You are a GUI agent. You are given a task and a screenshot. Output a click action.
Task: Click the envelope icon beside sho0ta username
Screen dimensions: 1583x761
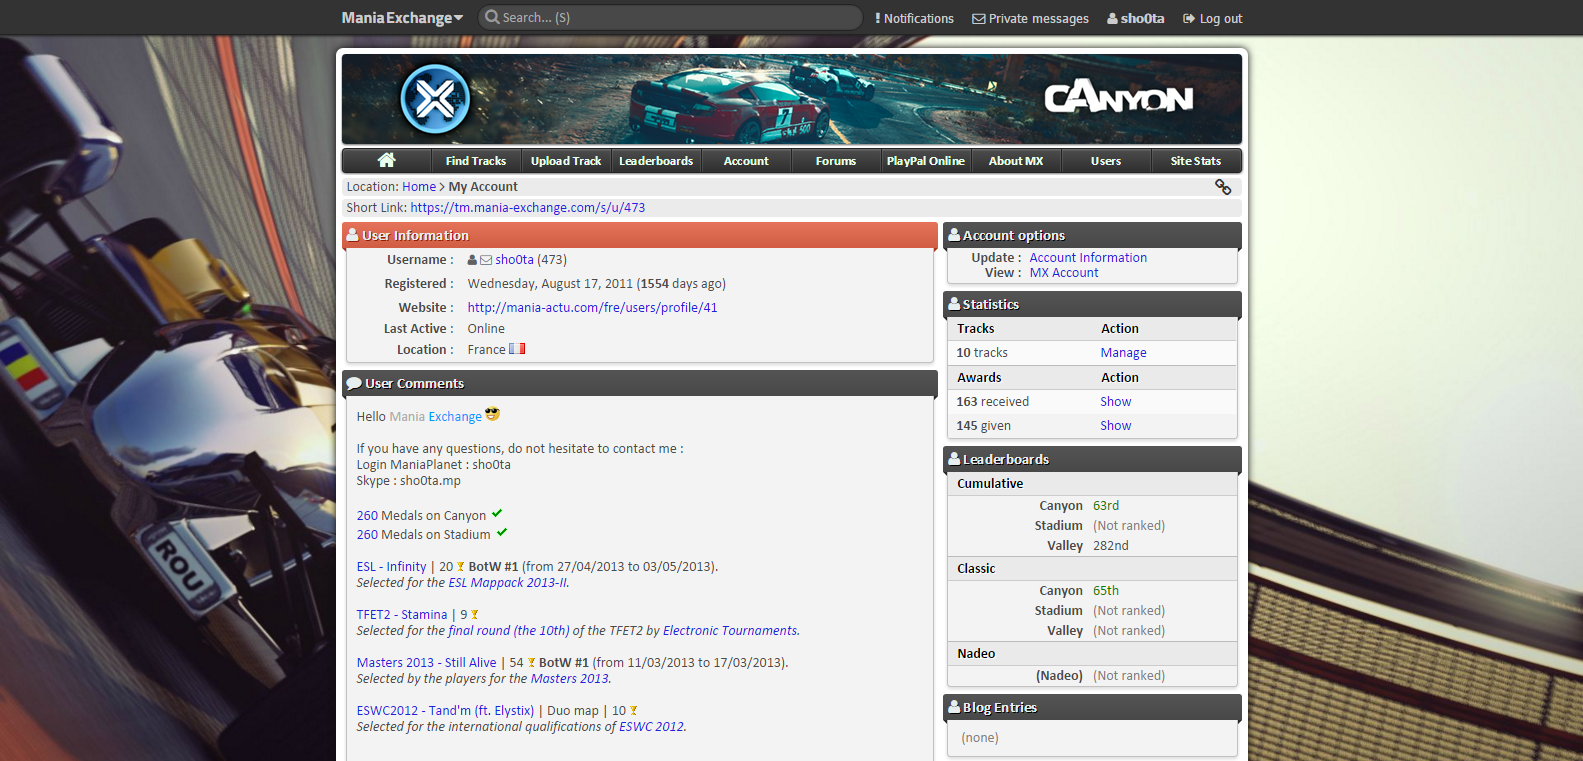486,260
